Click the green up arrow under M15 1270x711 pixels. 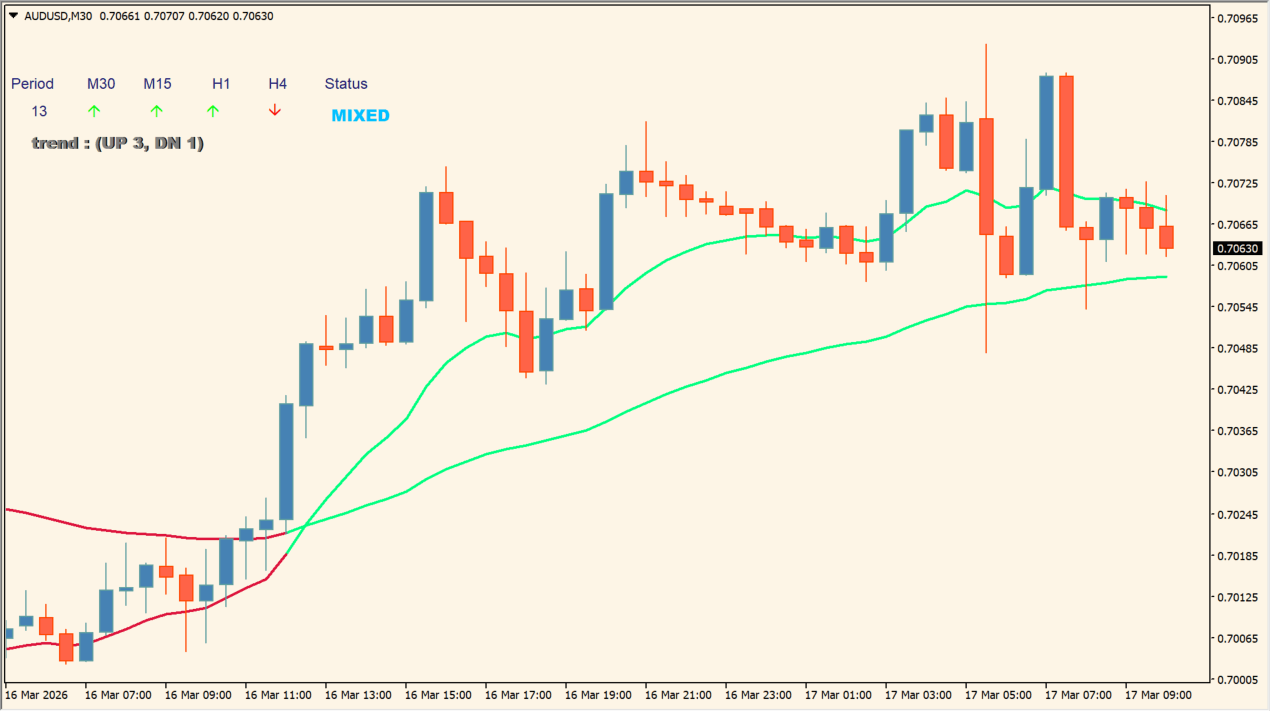[156, 111]
